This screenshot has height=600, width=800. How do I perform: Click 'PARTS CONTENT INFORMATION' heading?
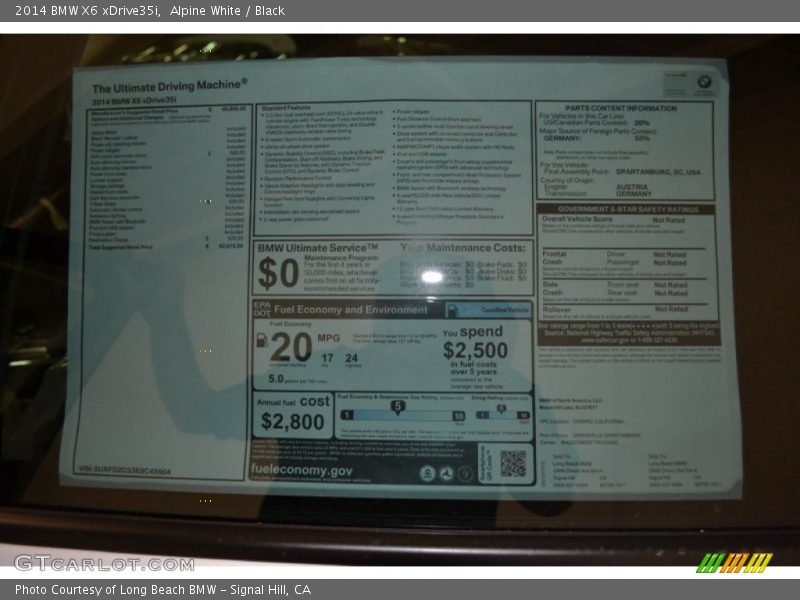coord(621,108)
